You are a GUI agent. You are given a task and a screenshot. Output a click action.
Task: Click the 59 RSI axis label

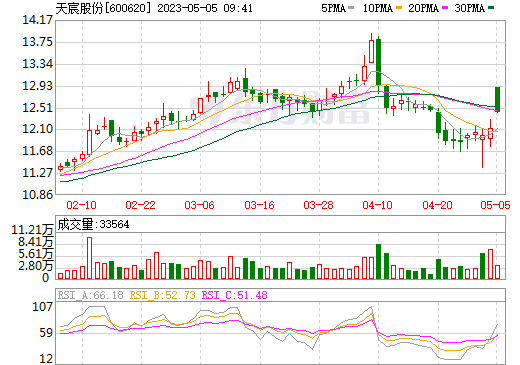46,333
